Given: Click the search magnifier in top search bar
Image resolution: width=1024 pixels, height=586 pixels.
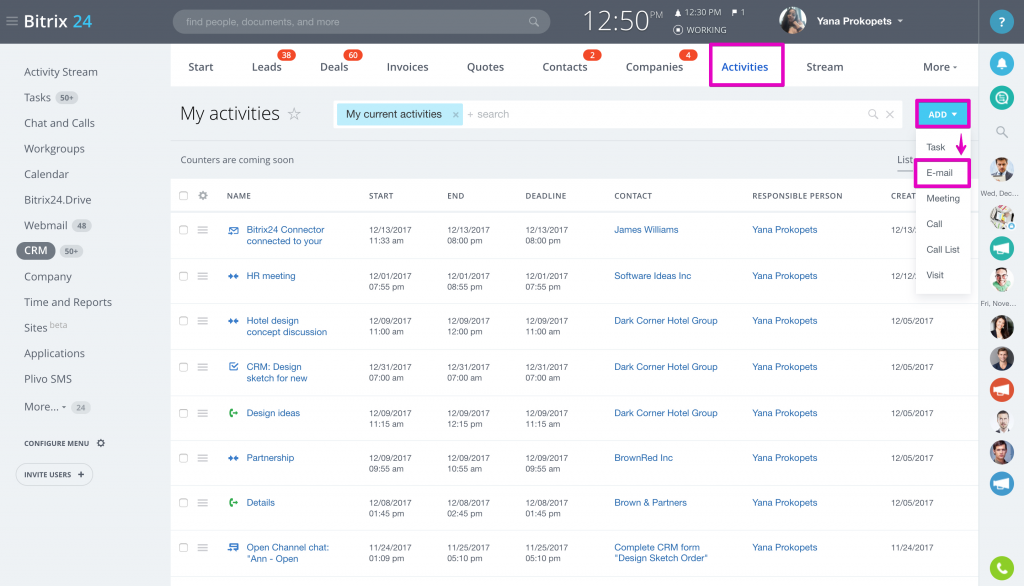Looking at the screenshot, I should tap(534, 22).
